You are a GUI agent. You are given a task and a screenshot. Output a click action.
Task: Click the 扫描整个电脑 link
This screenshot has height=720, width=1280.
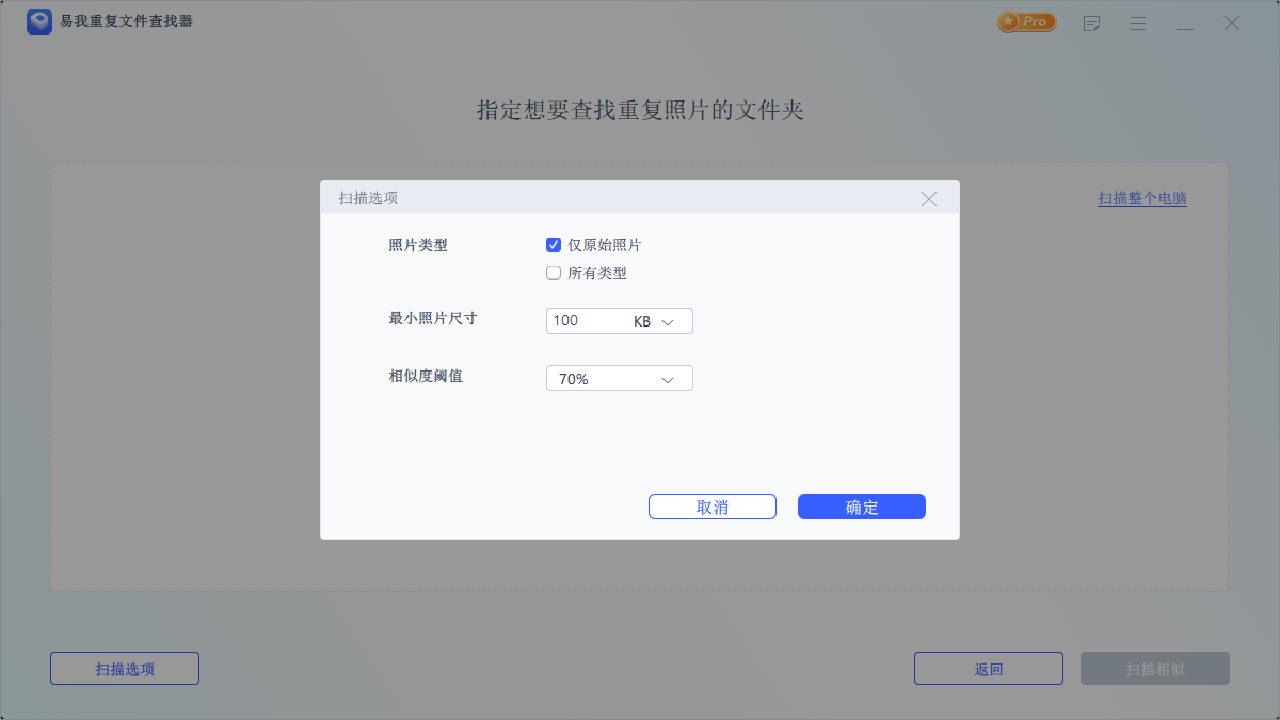[x=1142, y=197]
